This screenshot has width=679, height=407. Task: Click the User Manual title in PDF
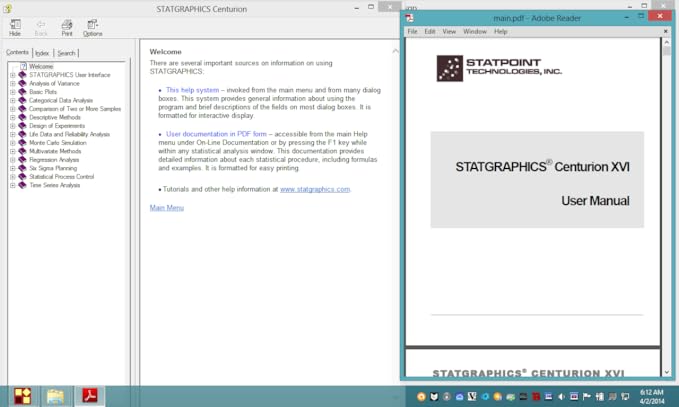point(595,201)
